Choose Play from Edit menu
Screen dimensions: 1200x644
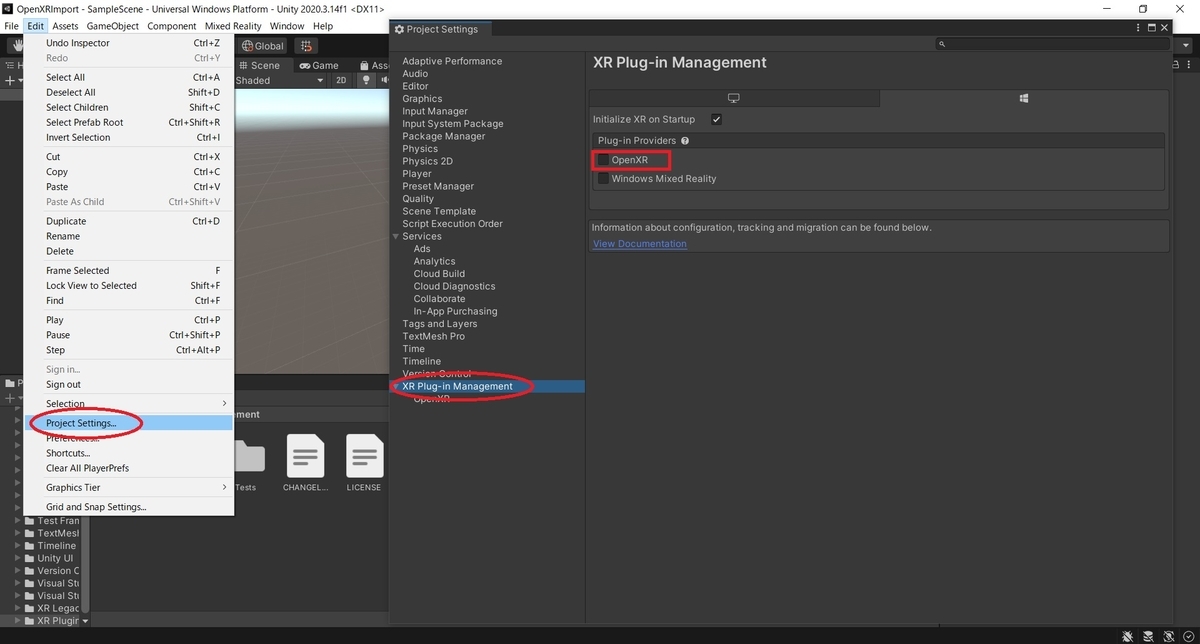click(x=128, y=320)
